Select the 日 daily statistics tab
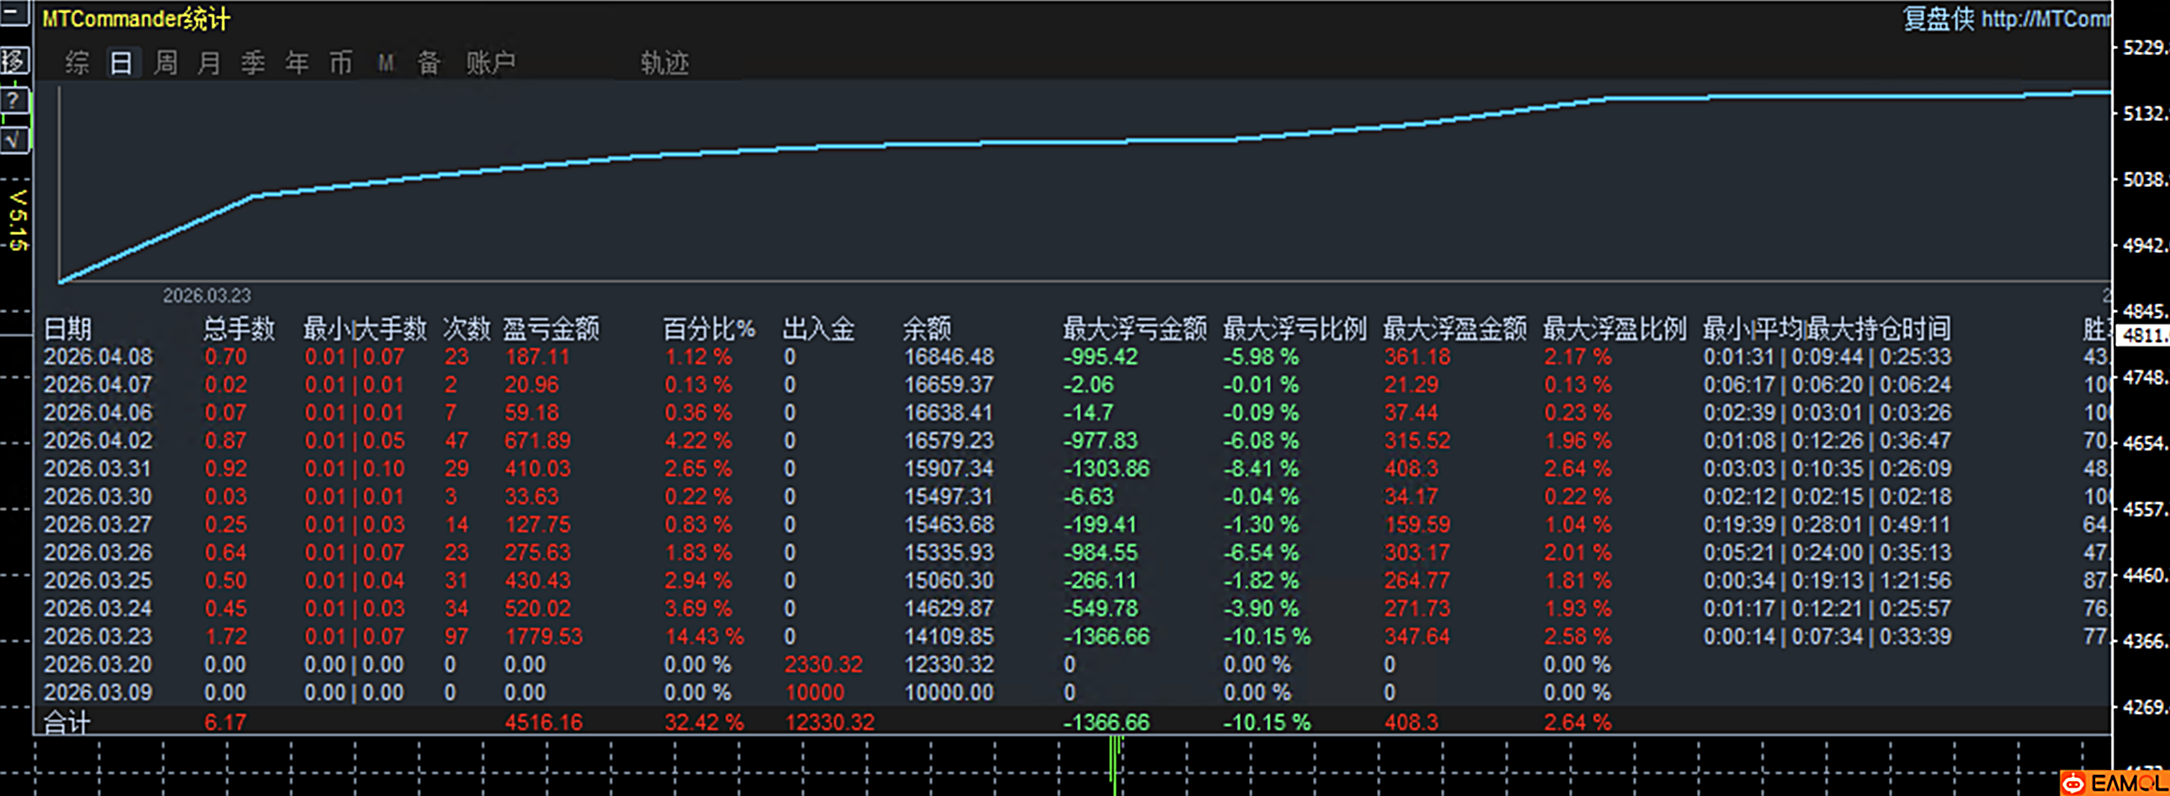The image size is (2170, 796). 121,63
